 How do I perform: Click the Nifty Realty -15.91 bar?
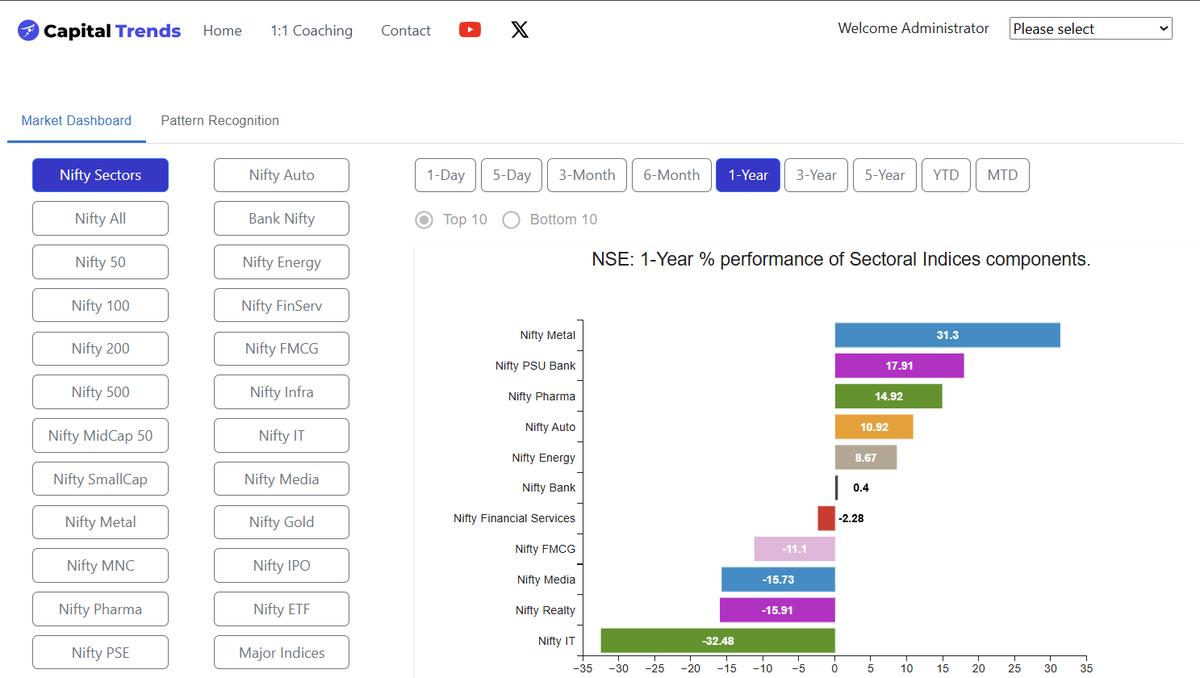pos(777,610)
